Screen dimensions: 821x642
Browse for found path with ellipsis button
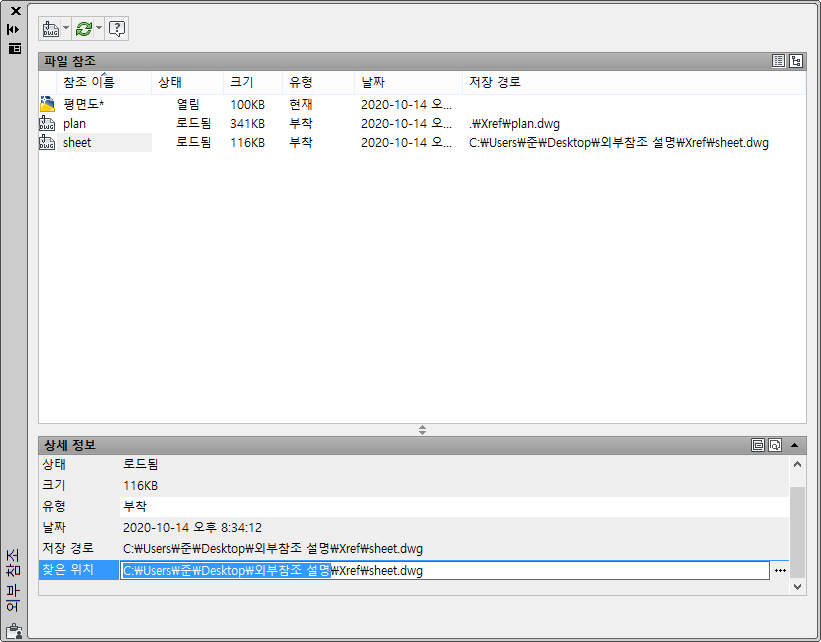[x=780, y=570]
